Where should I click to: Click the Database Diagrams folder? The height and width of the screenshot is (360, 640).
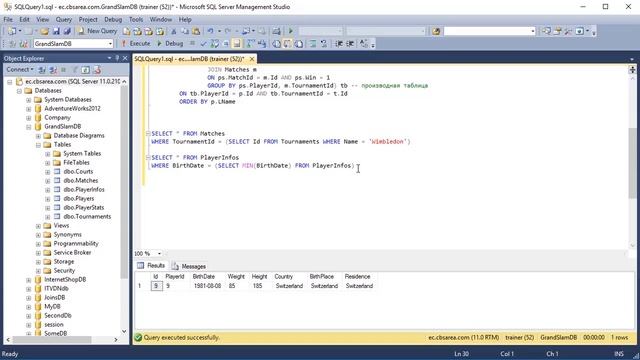(x=79, y=136)
